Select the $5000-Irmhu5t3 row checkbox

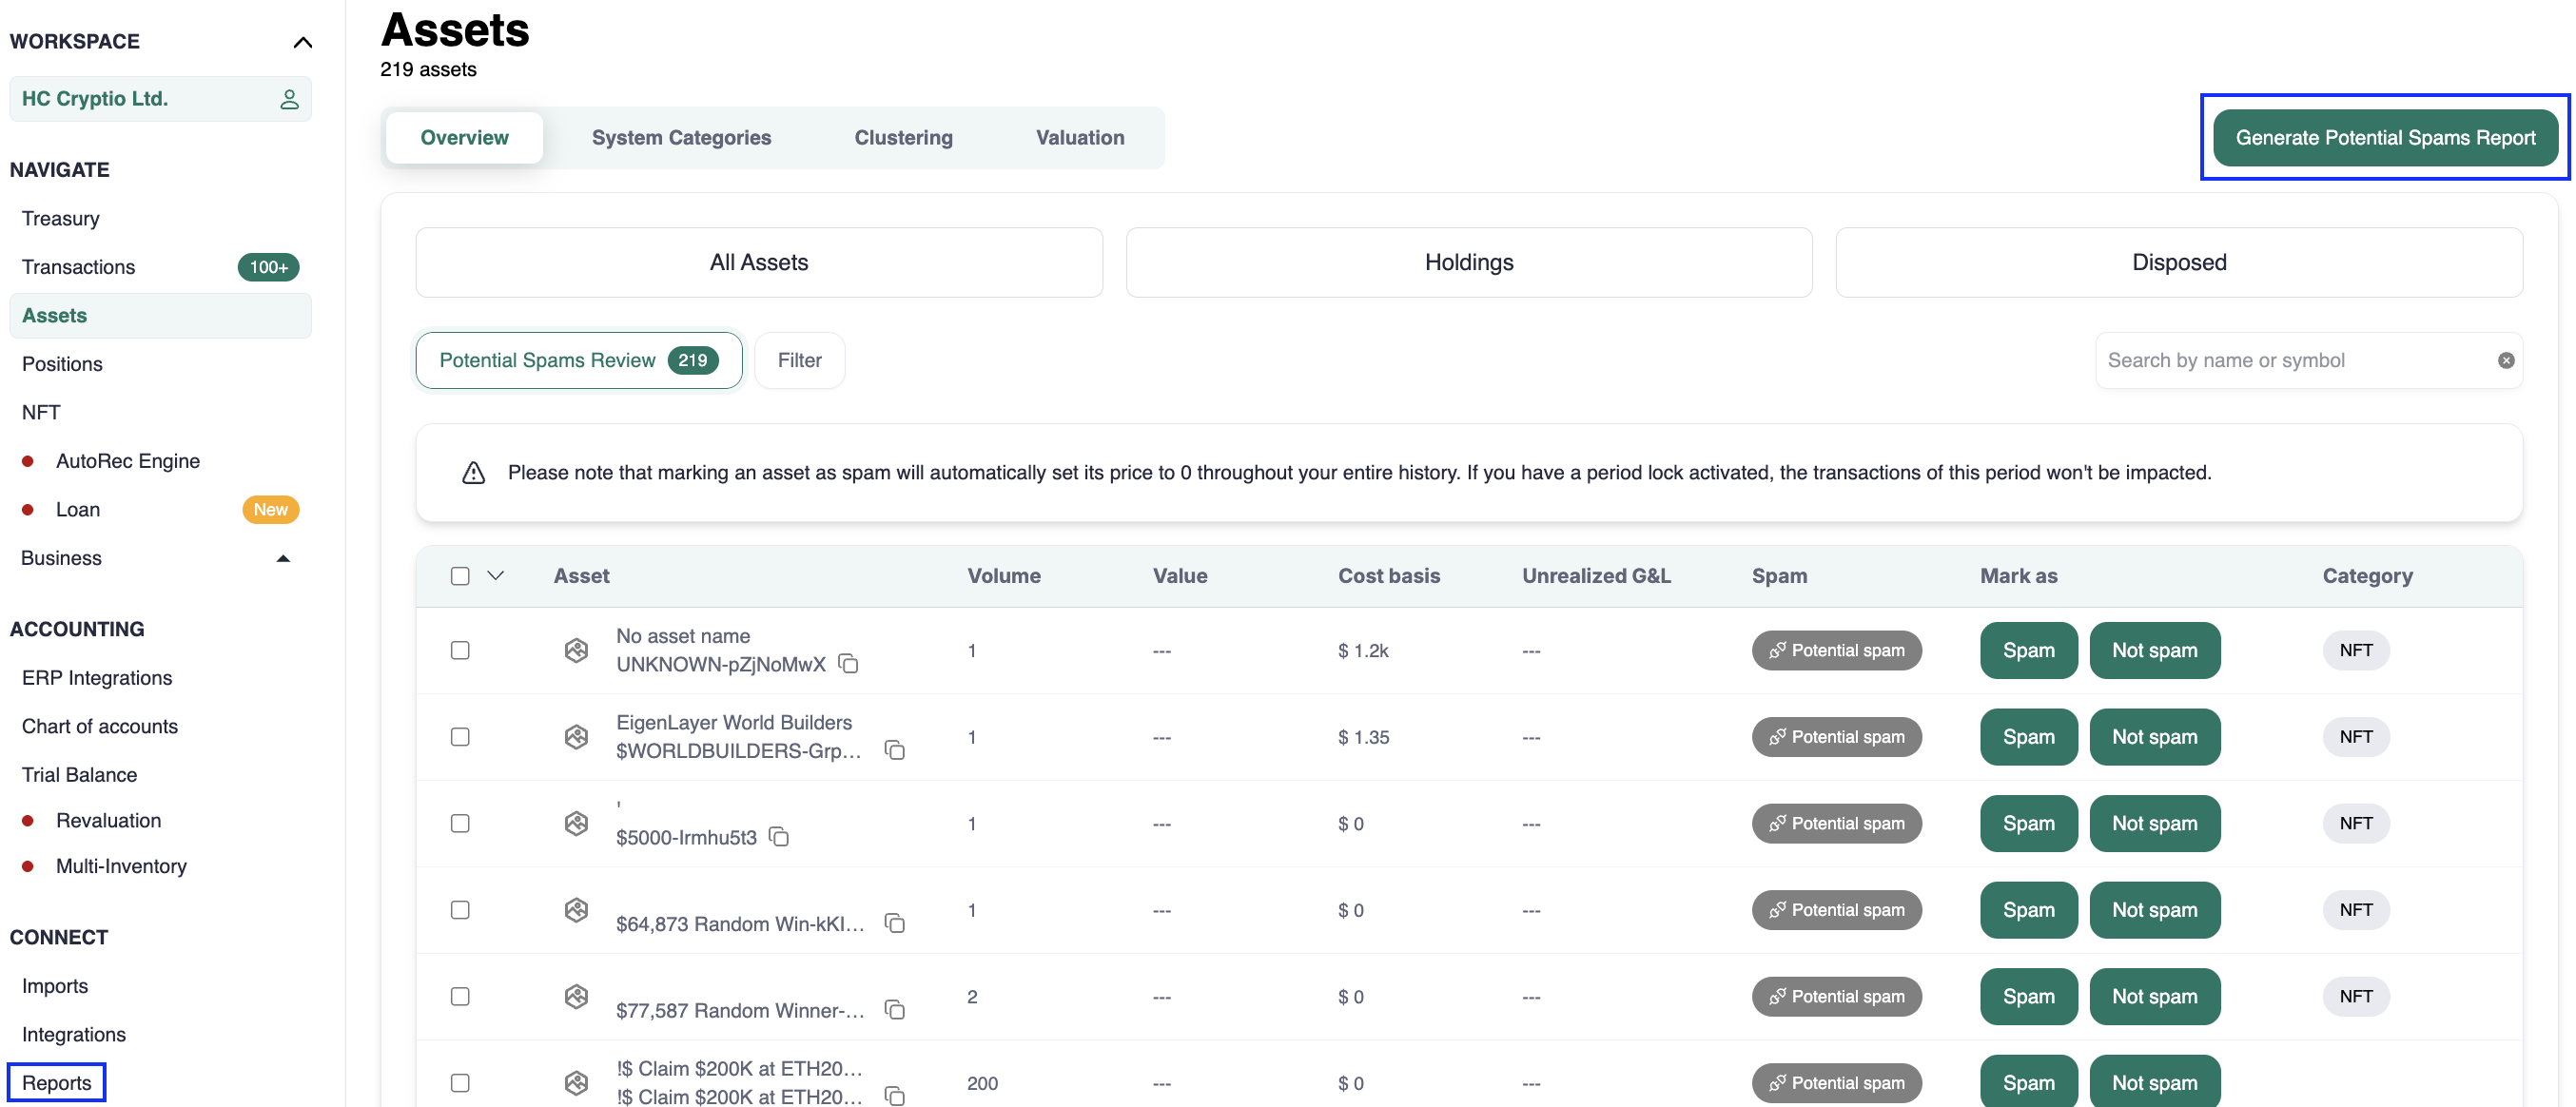460,823
